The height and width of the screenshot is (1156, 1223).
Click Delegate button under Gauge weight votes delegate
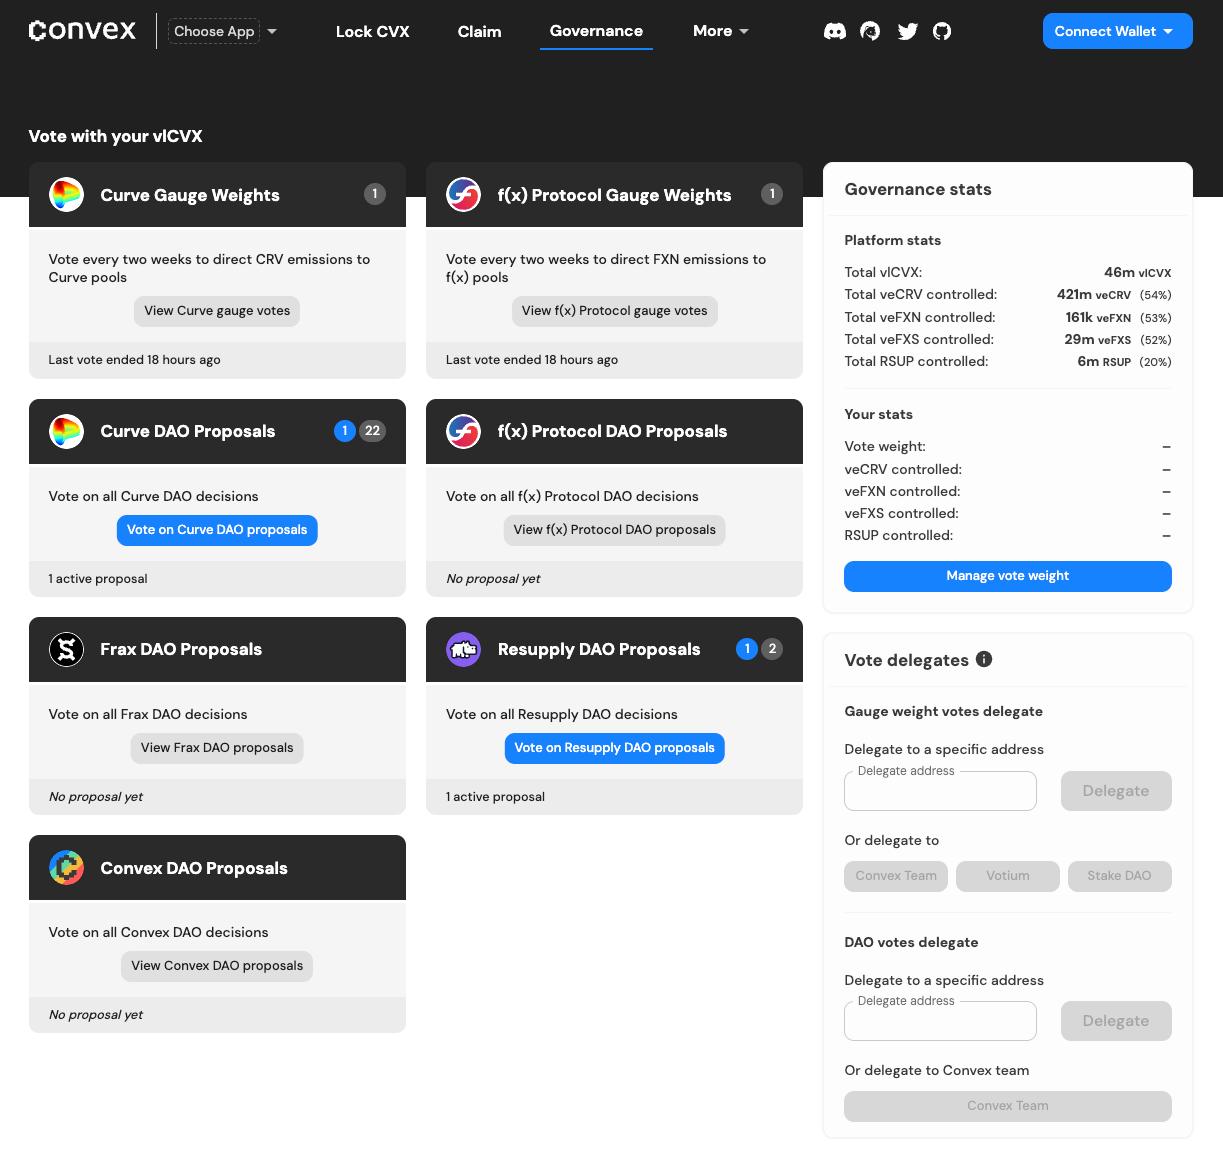pyautogui.click(x=1116, y=791)
